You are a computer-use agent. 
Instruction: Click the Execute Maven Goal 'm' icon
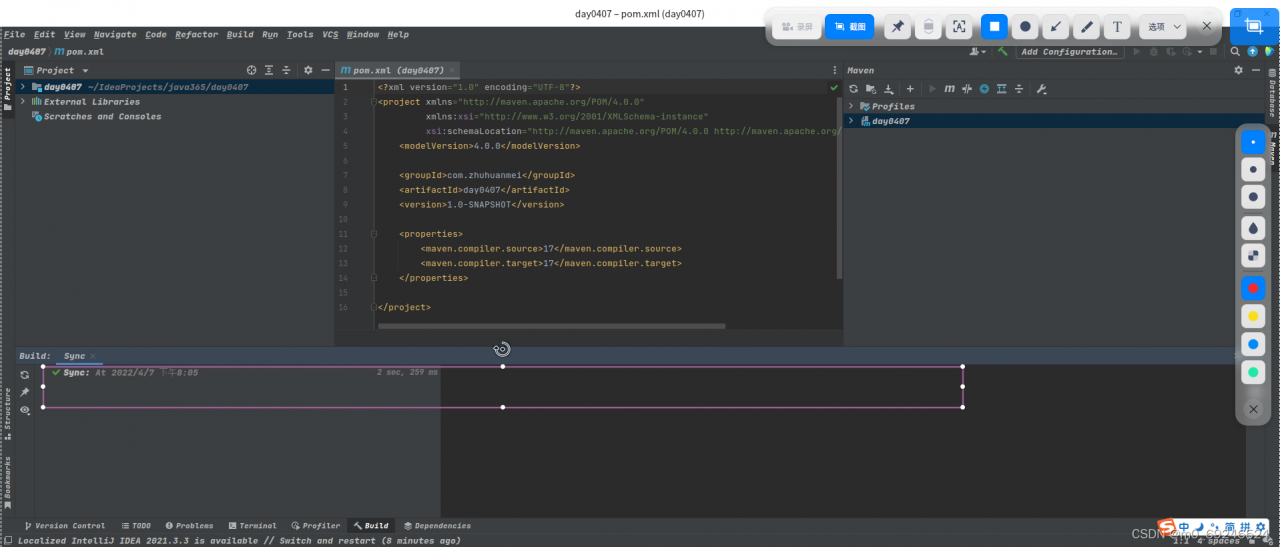click(949, 89)
